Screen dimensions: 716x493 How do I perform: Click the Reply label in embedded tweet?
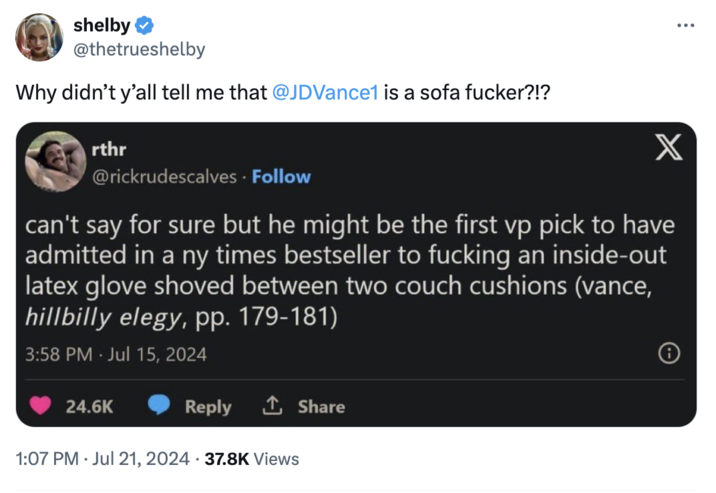[x=208, y=407]
